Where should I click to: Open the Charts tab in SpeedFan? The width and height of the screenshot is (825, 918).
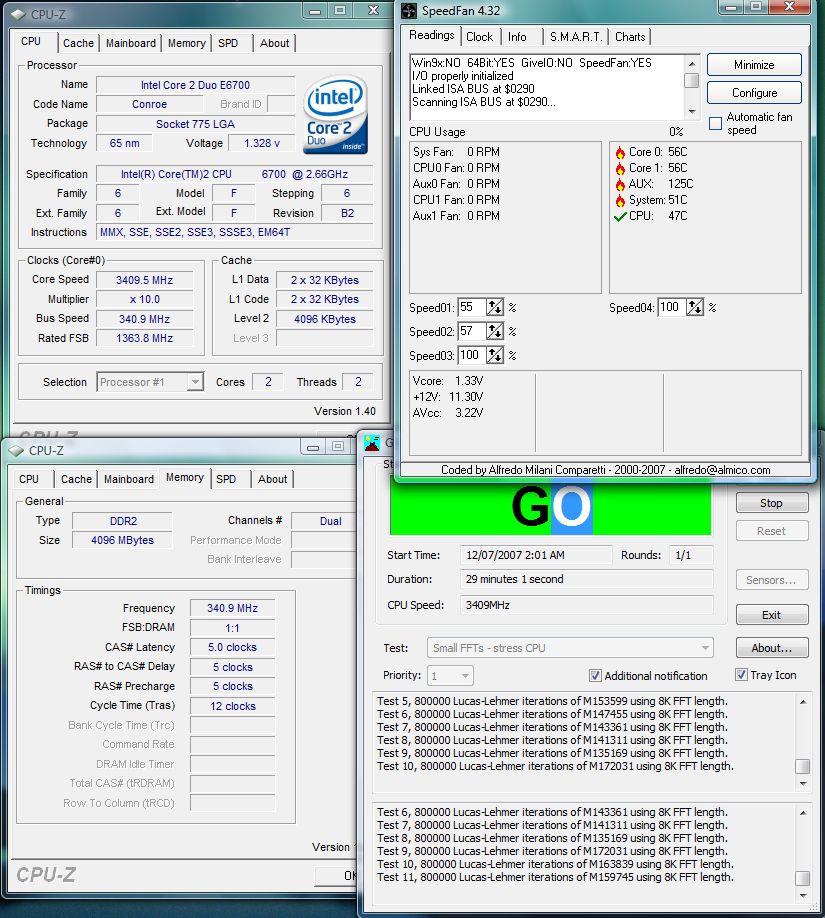click(630, 37)
